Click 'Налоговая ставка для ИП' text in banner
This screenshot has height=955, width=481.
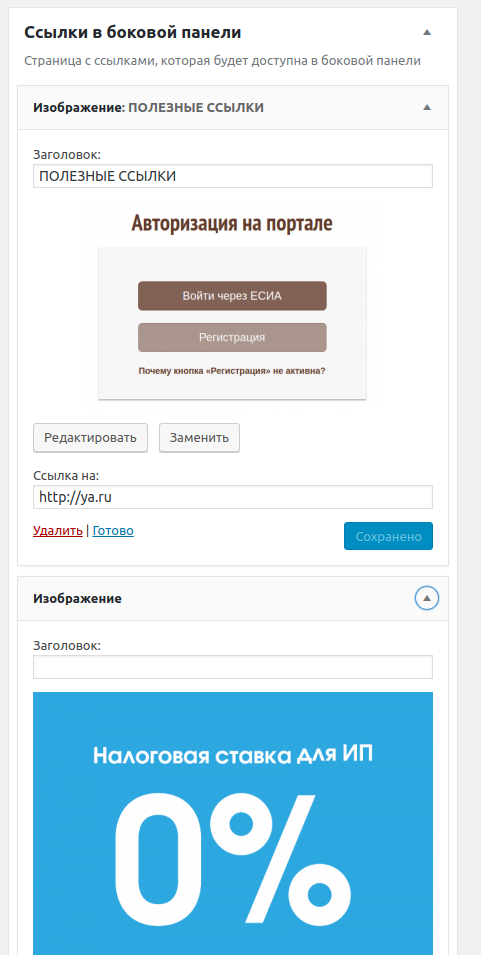point(233,756)
